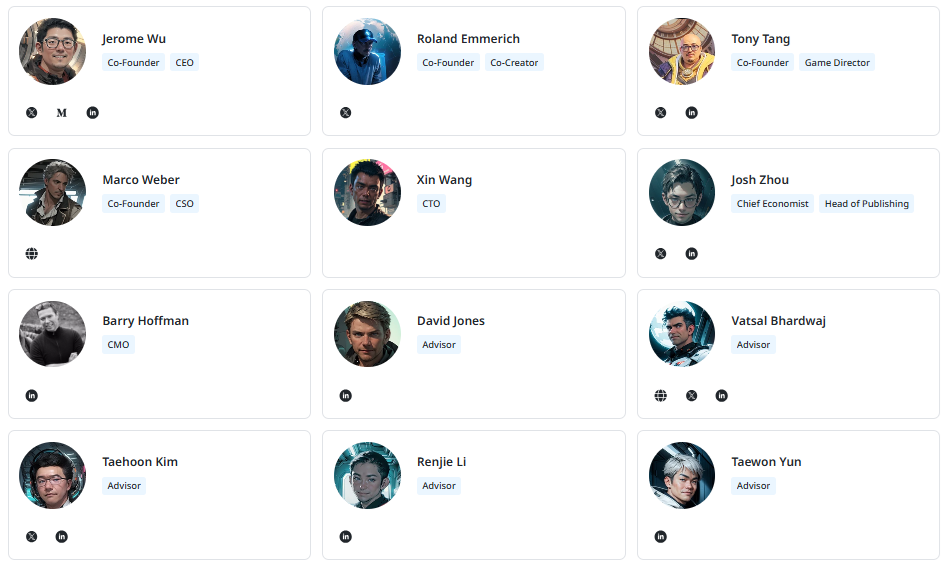Select the Jerome Wu name heading
Screen dimensions: 945x565
(134, 39)
